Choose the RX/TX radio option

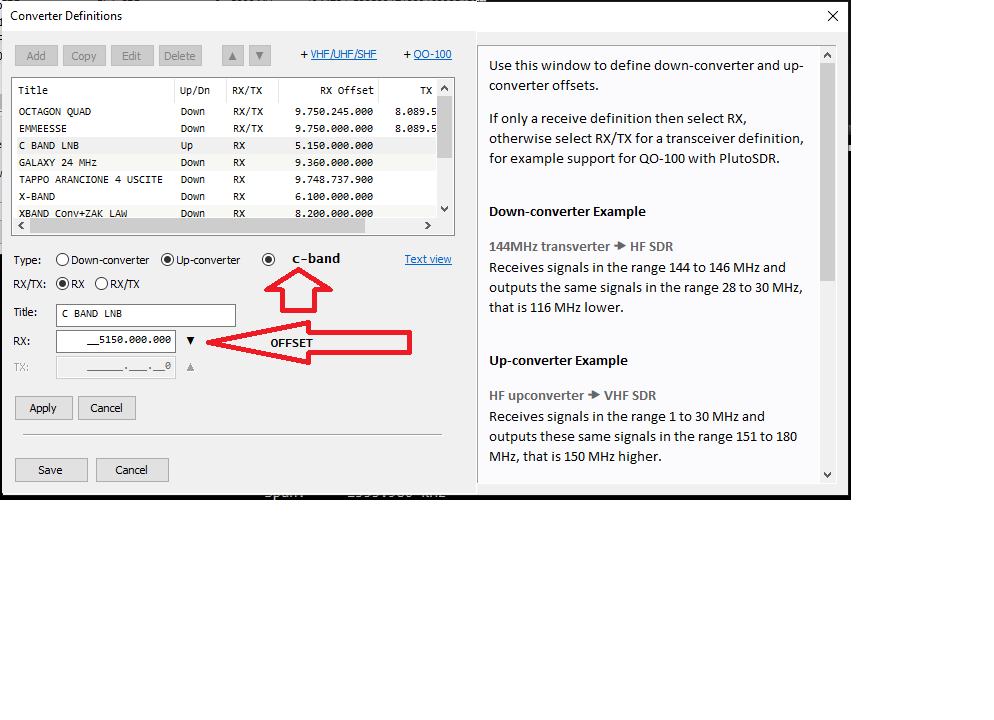pyautogui.click(x=101, y=284)
